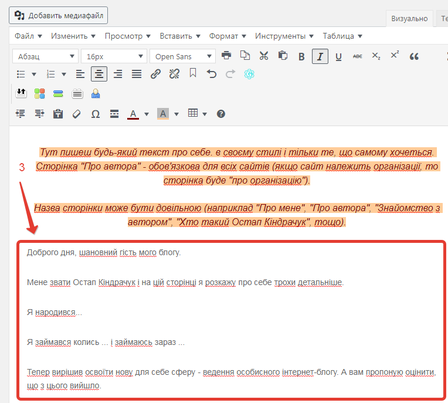Undo the last action
Screen dimensions: 448x403
tap(211, 74)
